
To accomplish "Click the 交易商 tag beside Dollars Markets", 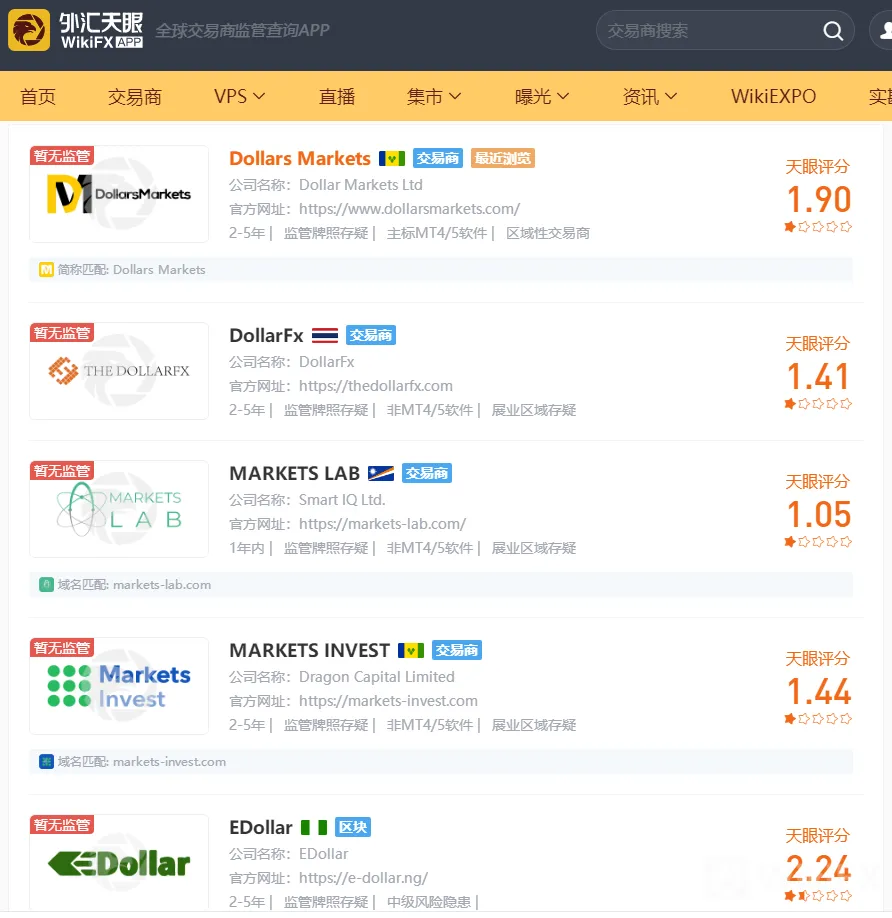I will pos(438,158).
